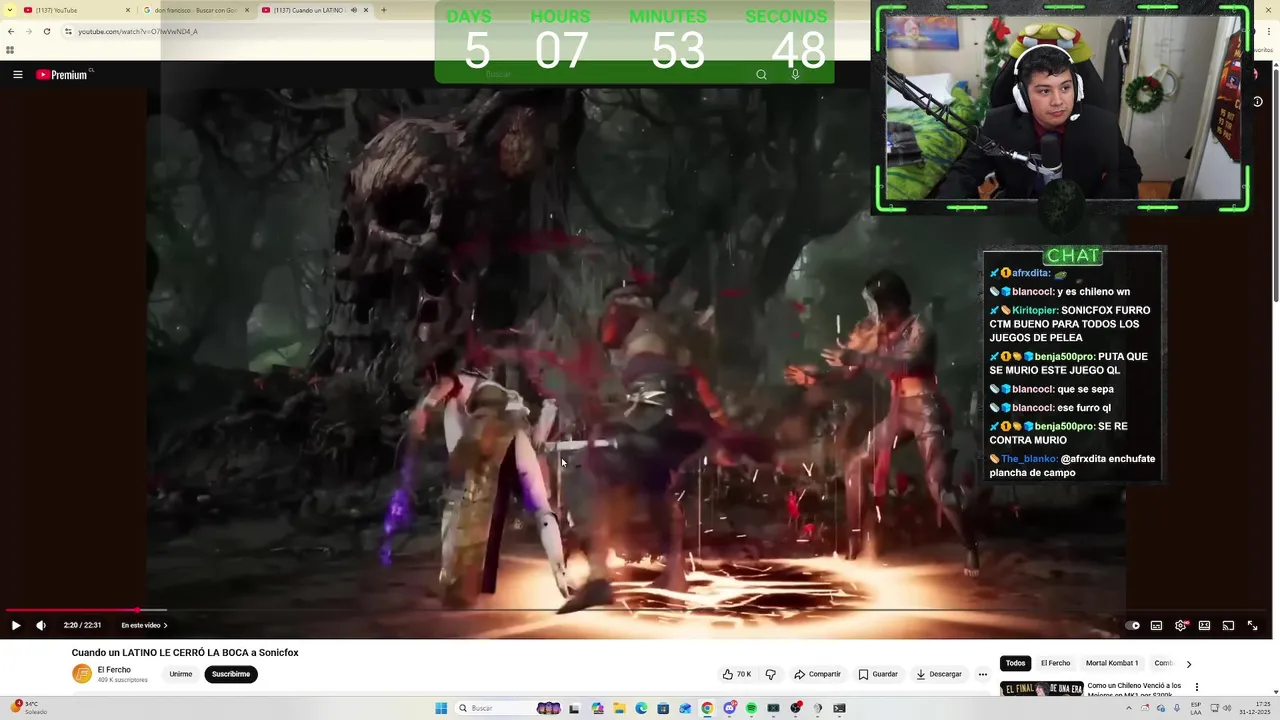Open the Chrome apps grid shortcut
The width and height of the screenshot is (1280, 720).
pos(10,50)
